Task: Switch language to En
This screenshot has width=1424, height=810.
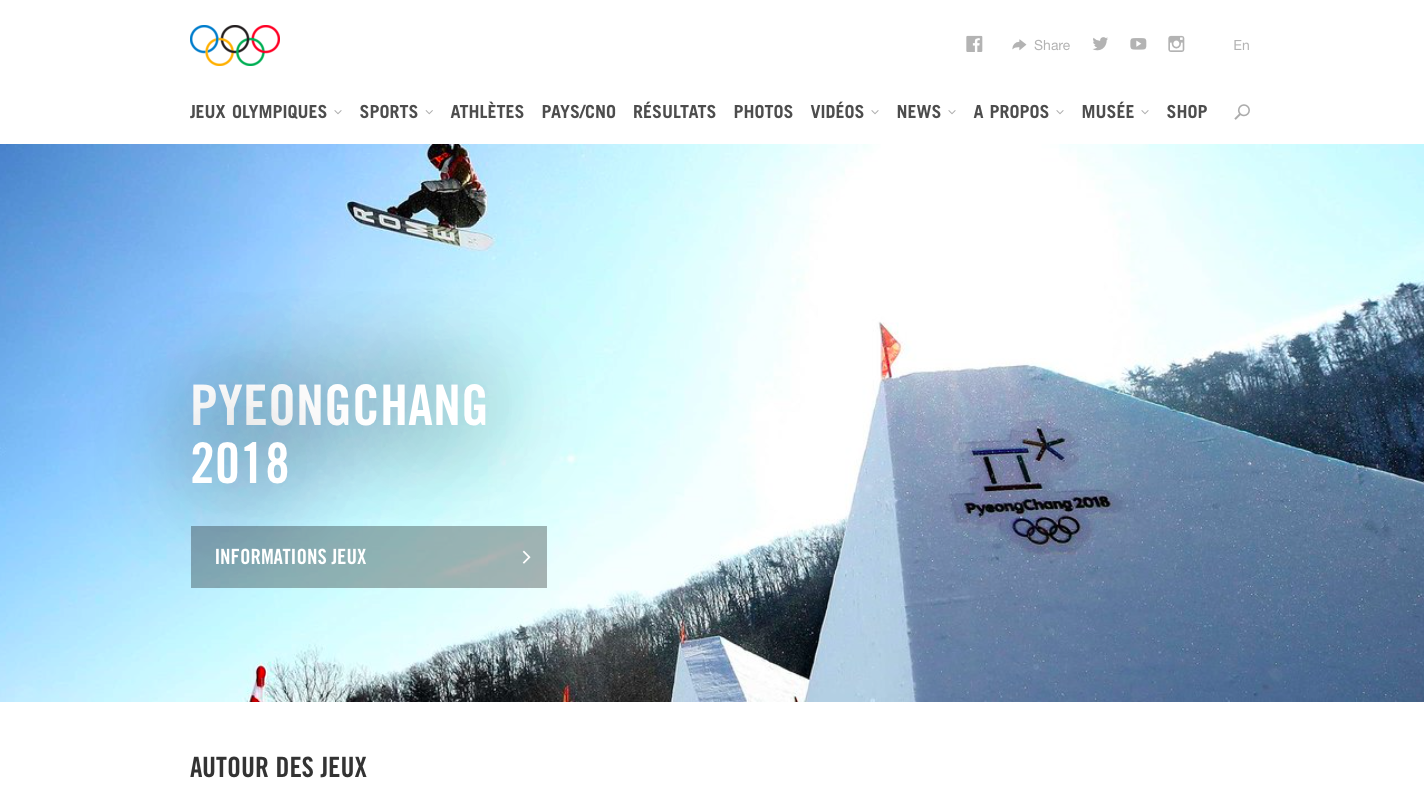Action: (1241, 45)
